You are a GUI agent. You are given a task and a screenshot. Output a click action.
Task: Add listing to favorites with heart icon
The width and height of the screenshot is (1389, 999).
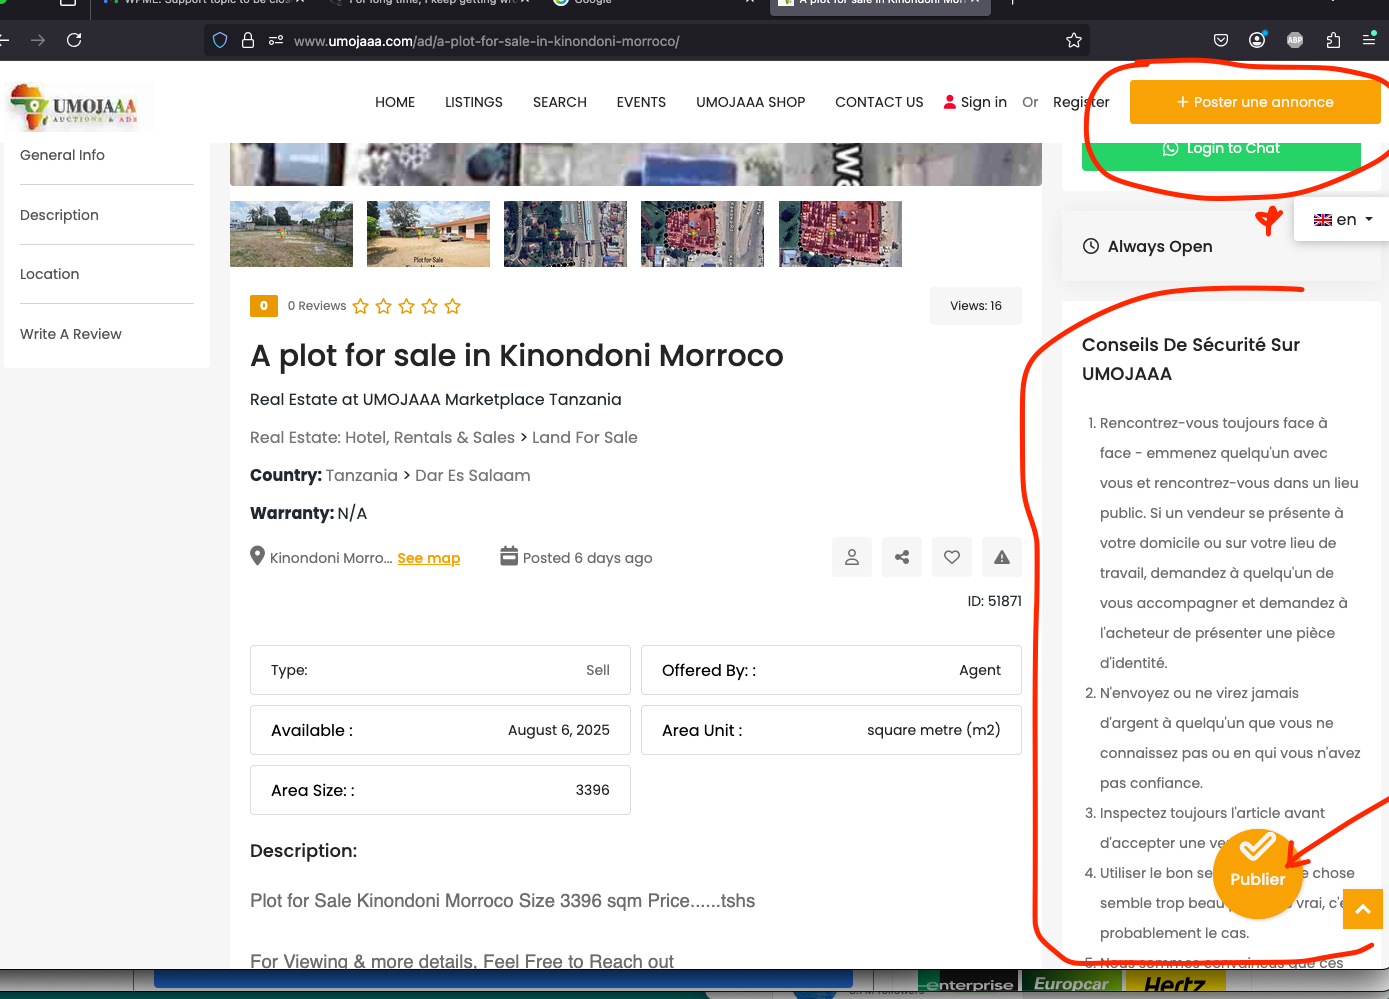(952, 557)
